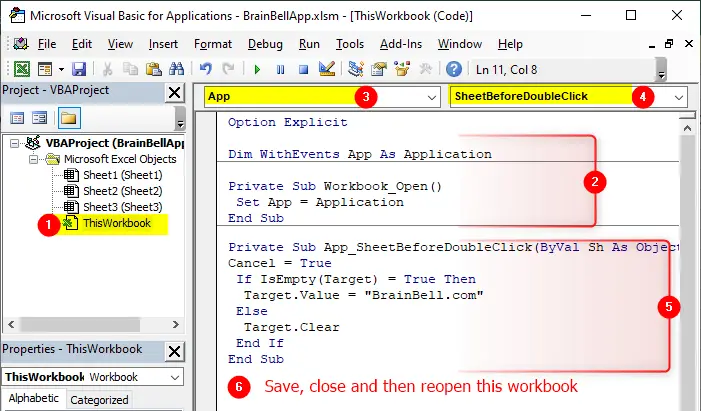Open the Insert menu
Screen dimensions: 701x411
pyautogui.click(x=163, y=44)
